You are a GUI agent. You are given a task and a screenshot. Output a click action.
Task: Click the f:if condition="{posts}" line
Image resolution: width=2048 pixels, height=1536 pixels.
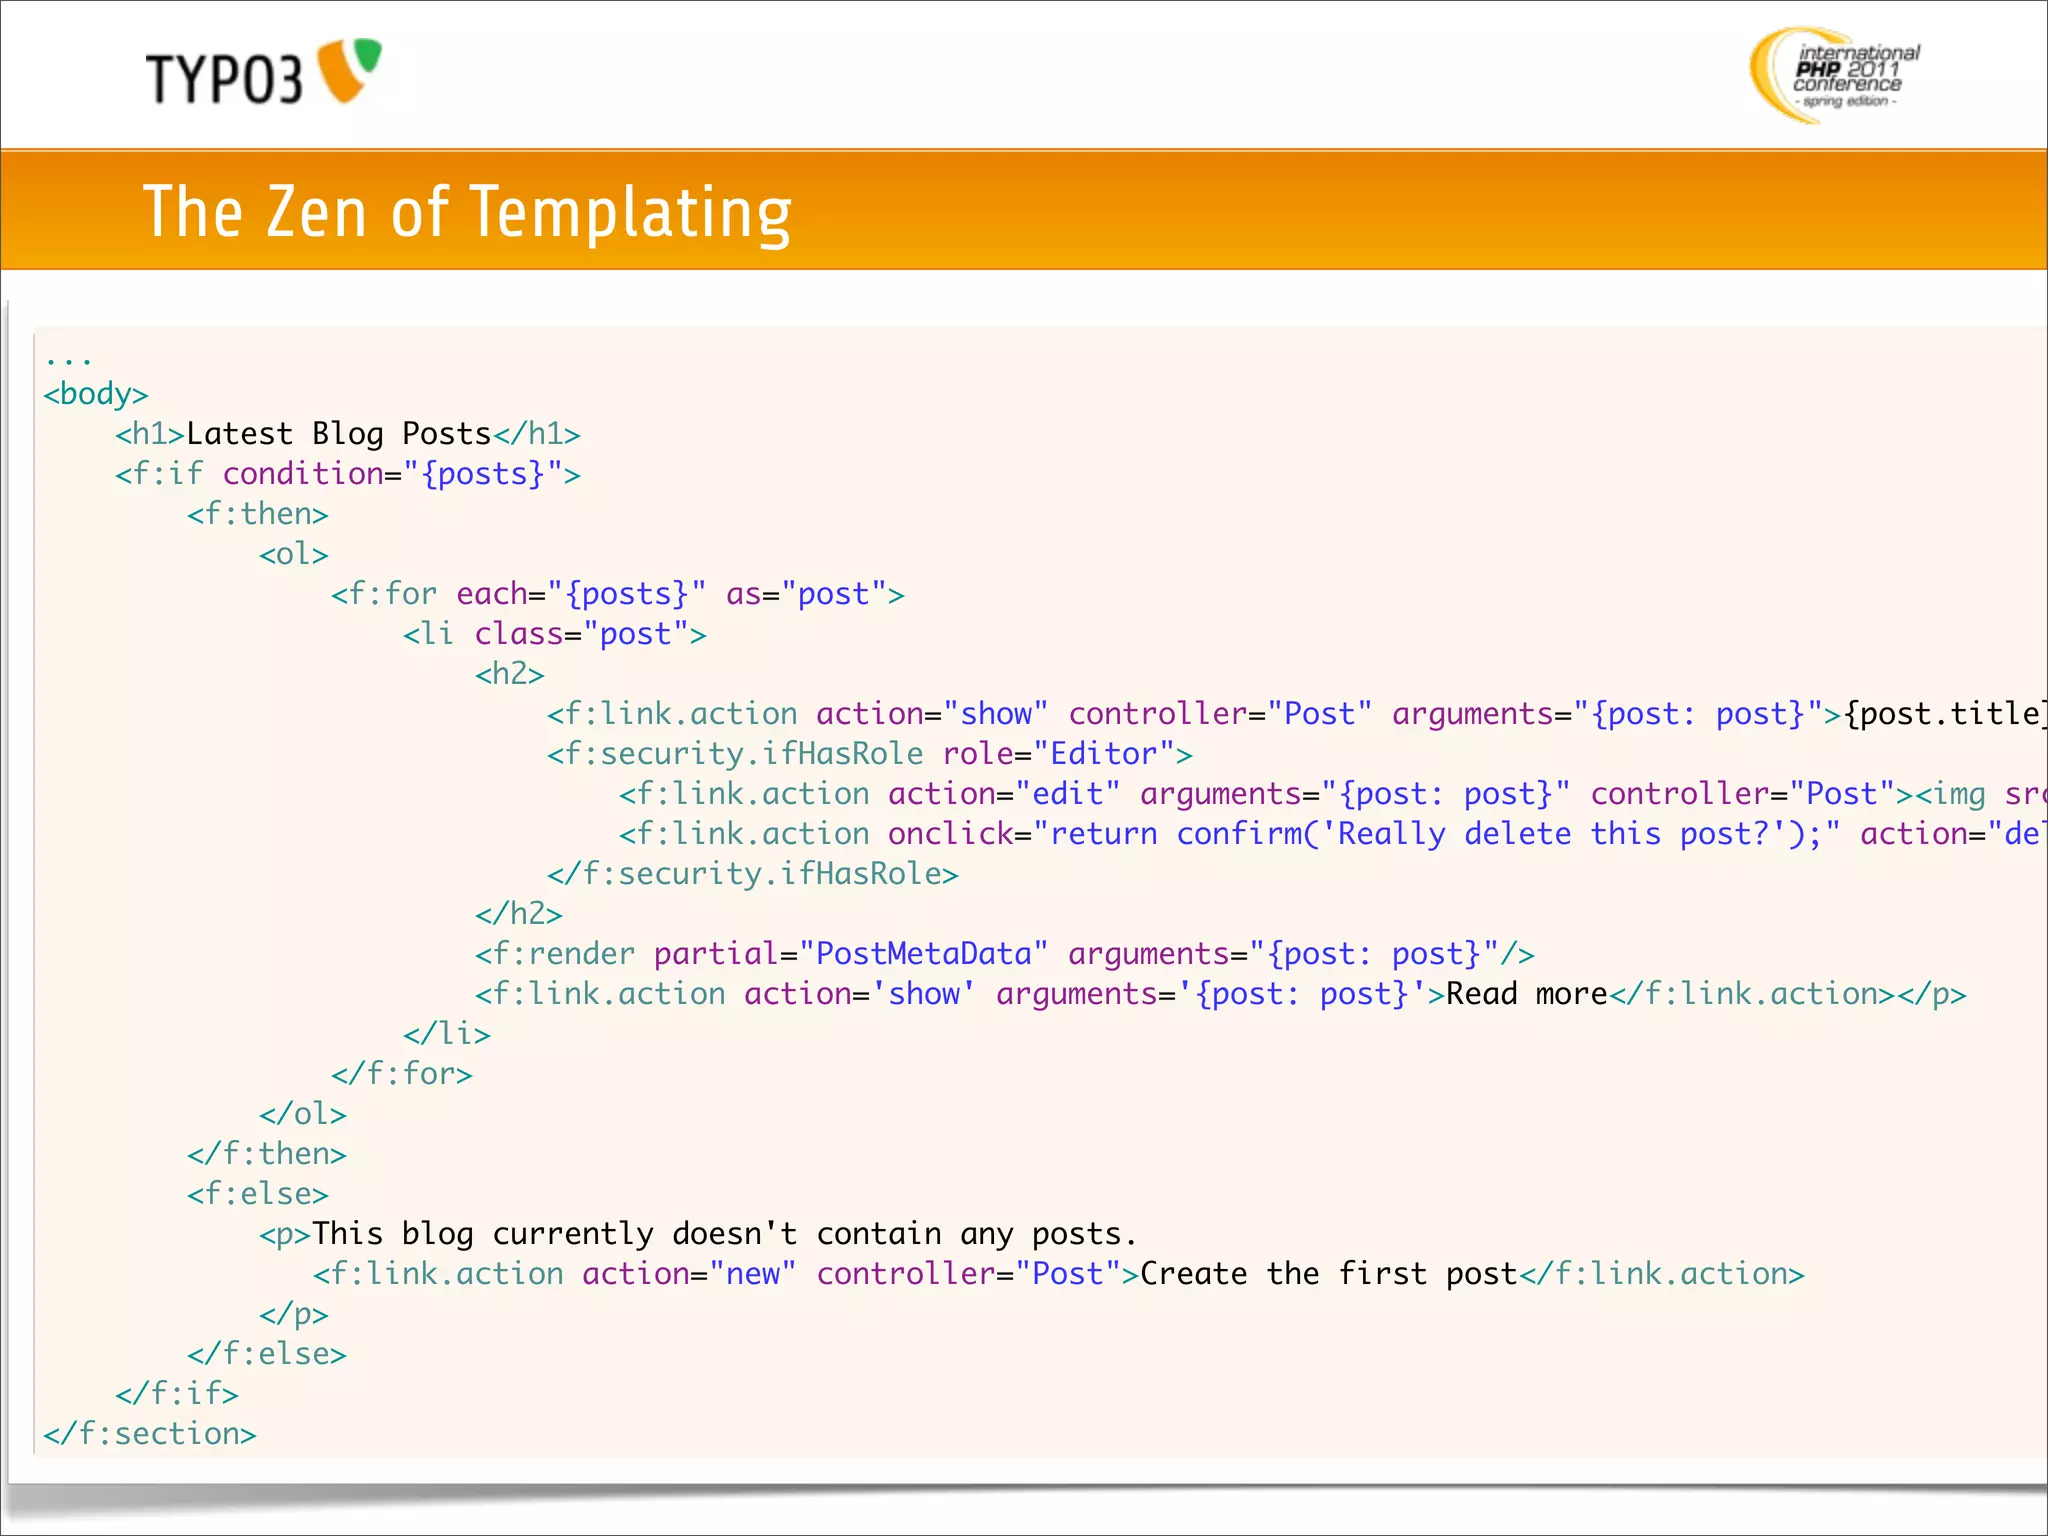pyautogui.click(x=348, y=474)
